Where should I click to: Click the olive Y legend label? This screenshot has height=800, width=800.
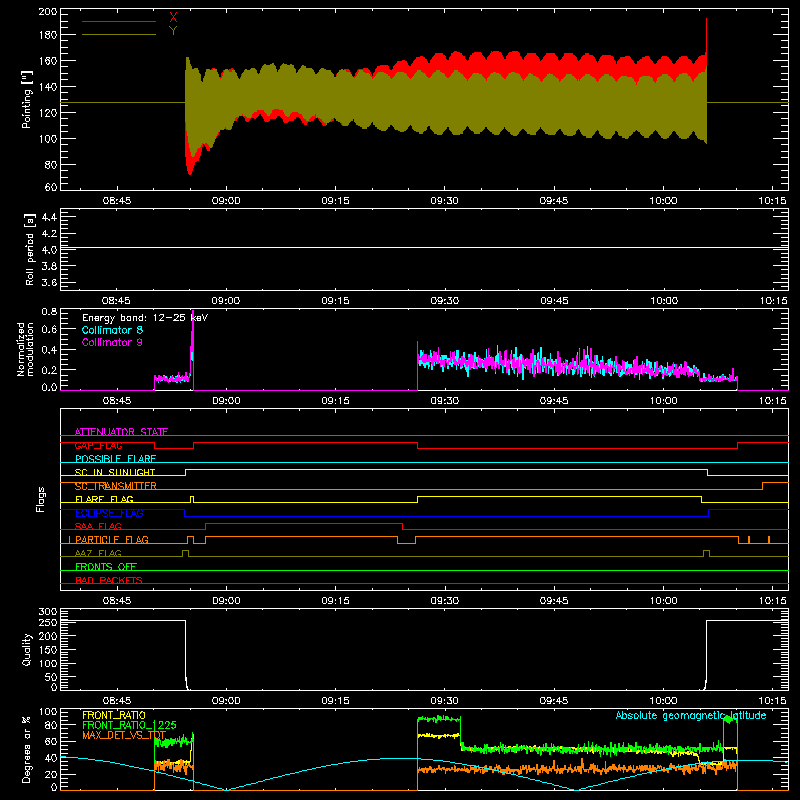[173, 31]
